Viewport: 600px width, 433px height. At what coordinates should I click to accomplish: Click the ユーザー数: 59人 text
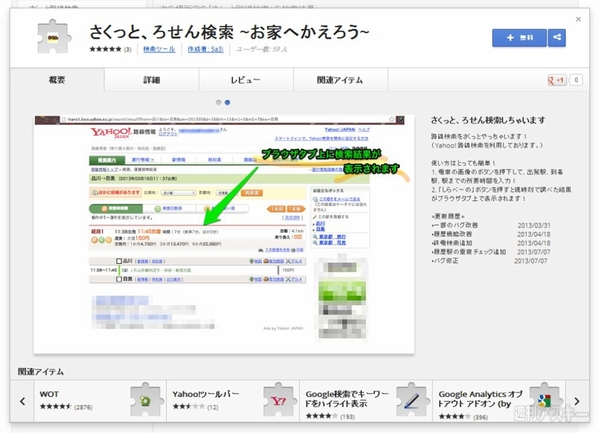(261, 49)
